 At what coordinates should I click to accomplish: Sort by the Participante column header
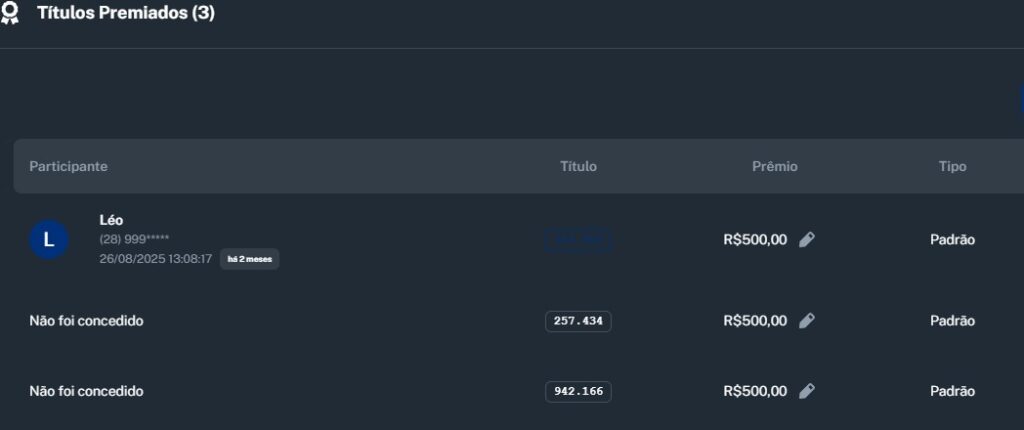tap(68, 166)
